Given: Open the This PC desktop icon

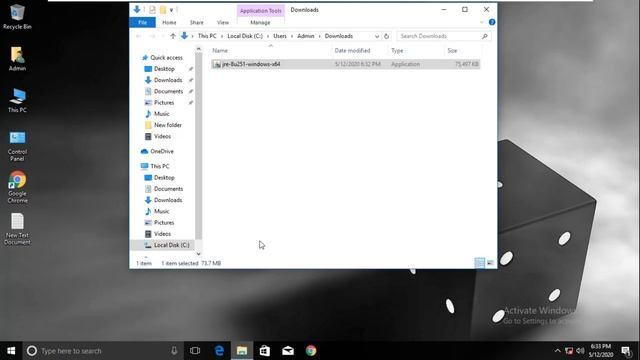Looking at the screenshot, I should 17,100.
